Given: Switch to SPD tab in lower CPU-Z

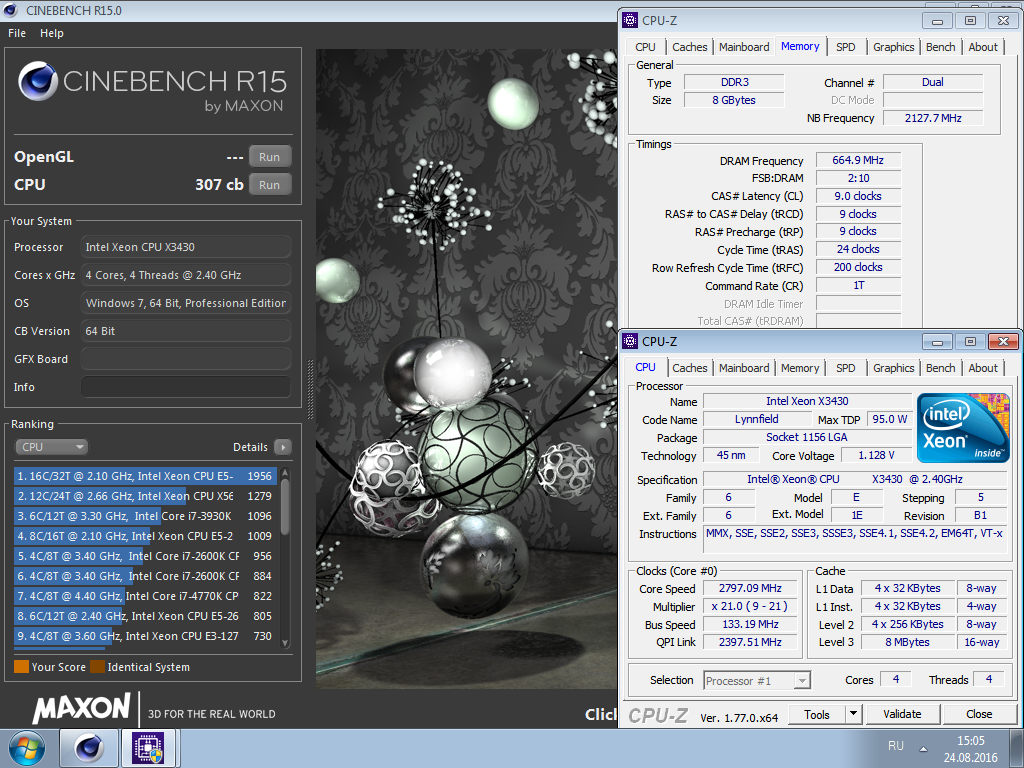Looking at the screenshot, I should tap(846, 368).
